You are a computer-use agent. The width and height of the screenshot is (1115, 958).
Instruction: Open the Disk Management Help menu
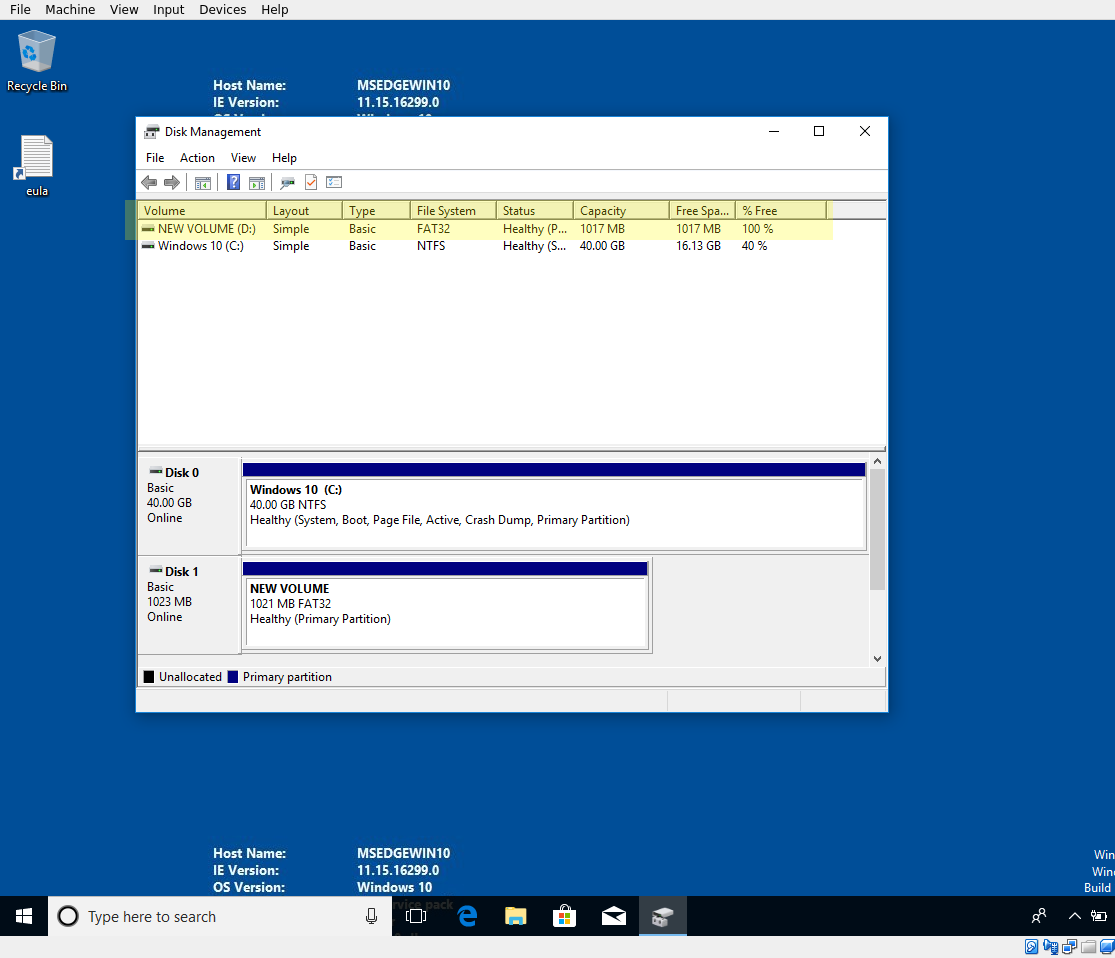click(x=284, y=158)
